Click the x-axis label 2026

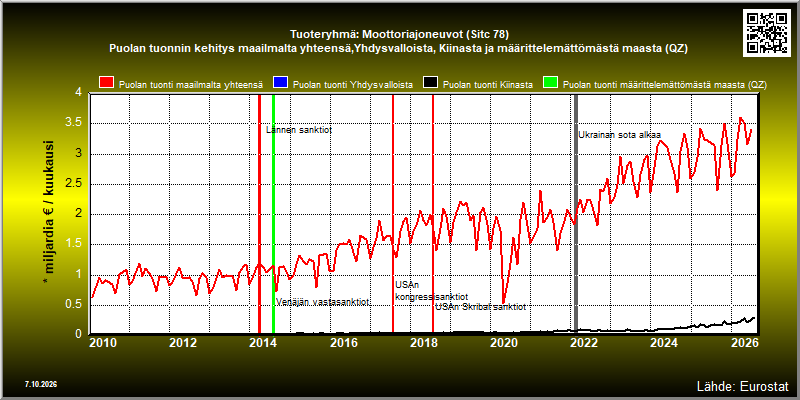(744, 343)
